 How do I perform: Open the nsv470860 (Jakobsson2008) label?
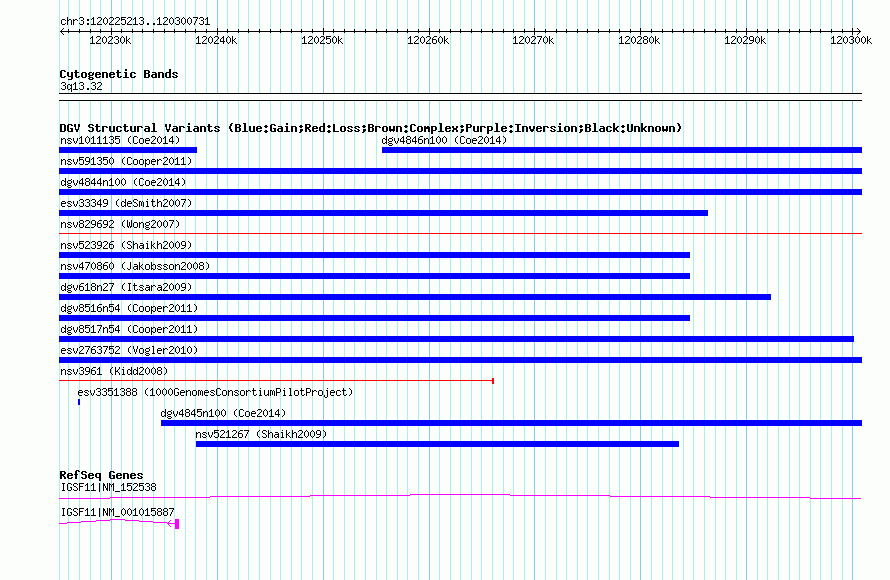pyautogui.click(x=135, y=266)
